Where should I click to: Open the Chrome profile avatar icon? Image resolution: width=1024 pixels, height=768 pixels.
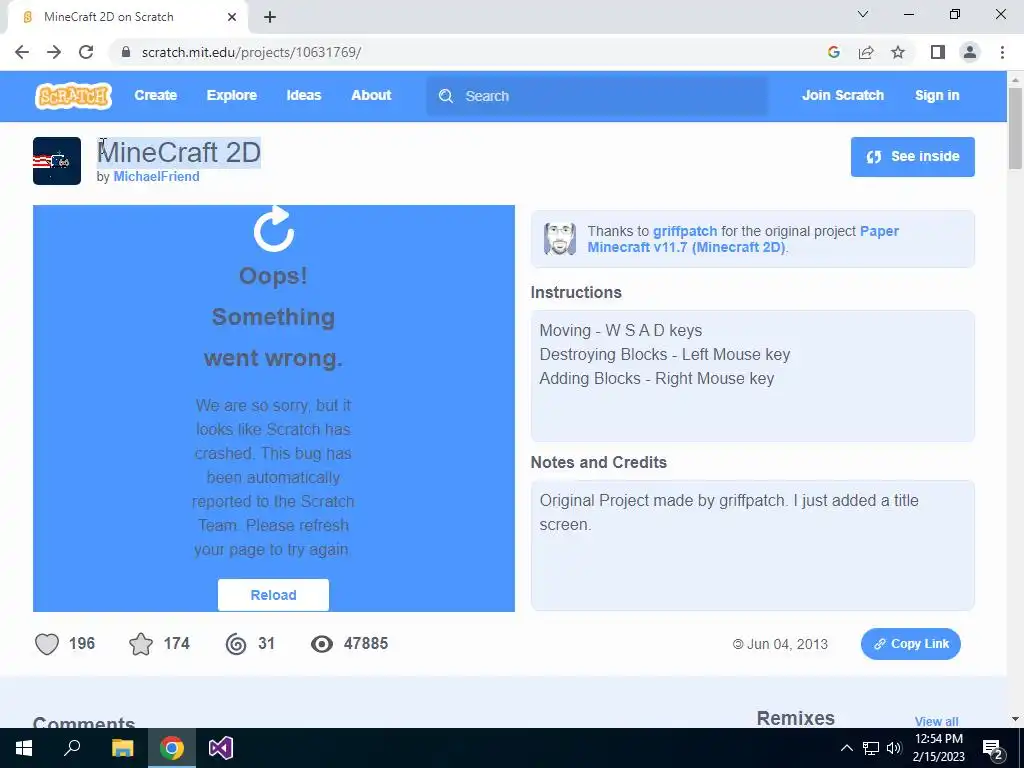click(970, 52)
